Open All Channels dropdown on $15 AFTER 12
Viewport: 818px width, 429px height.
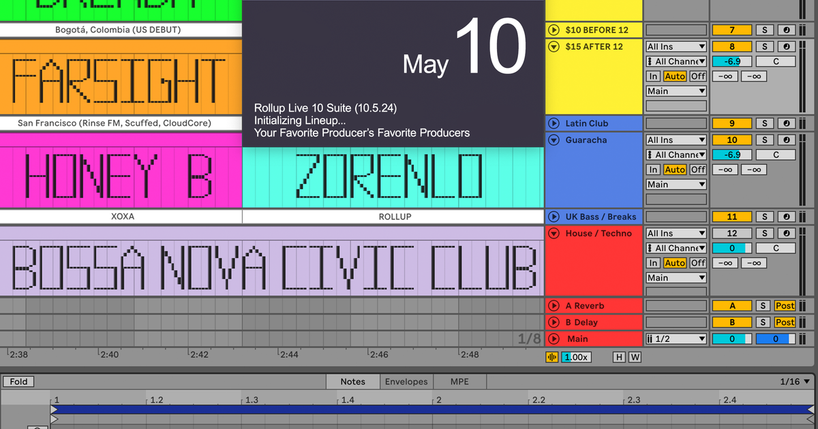[x=676, y=62]
